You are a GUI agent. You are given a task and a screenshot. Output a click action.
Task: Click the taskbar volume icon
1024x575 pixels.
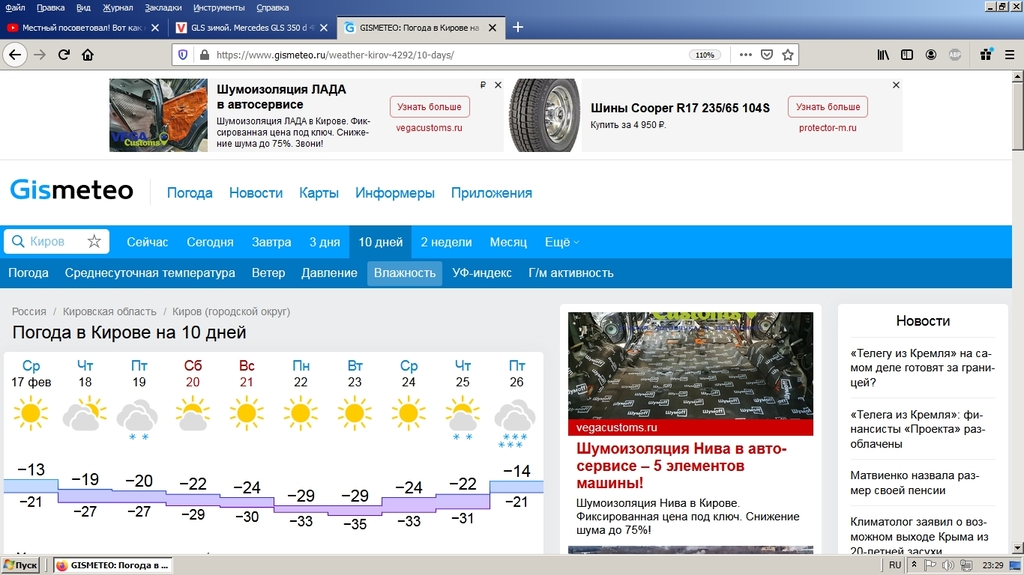click(x=948, y=565)
